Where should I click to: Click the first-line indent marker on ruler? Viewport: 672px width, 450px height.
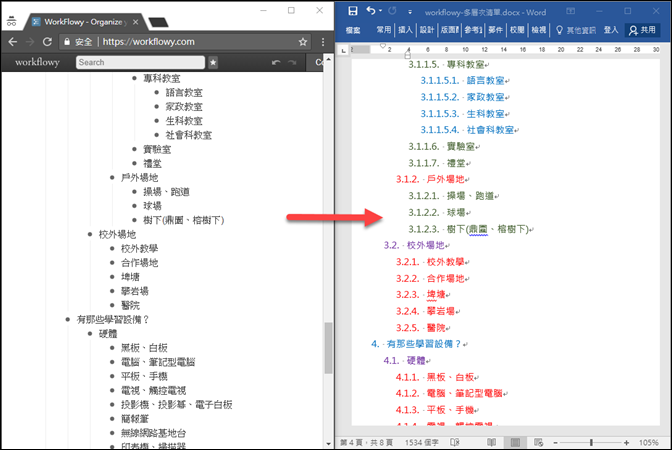coord(383,46)
